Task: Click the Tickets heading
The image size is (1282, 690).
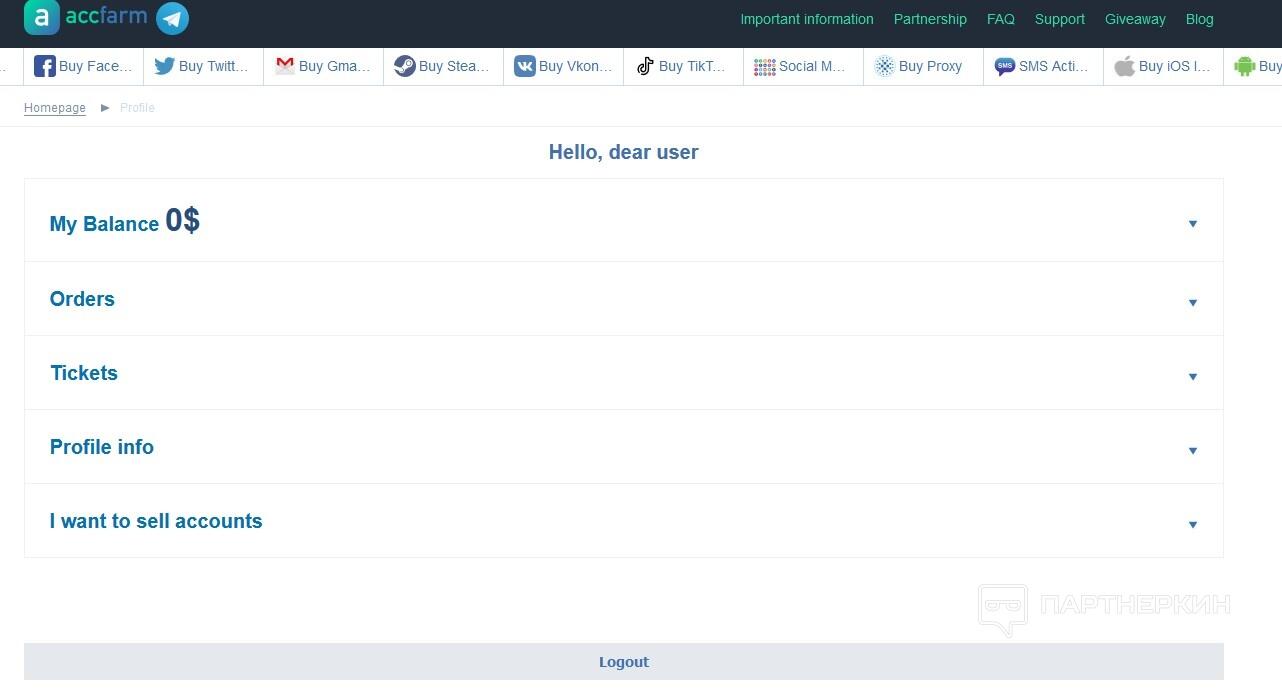Action: point(84,373)
